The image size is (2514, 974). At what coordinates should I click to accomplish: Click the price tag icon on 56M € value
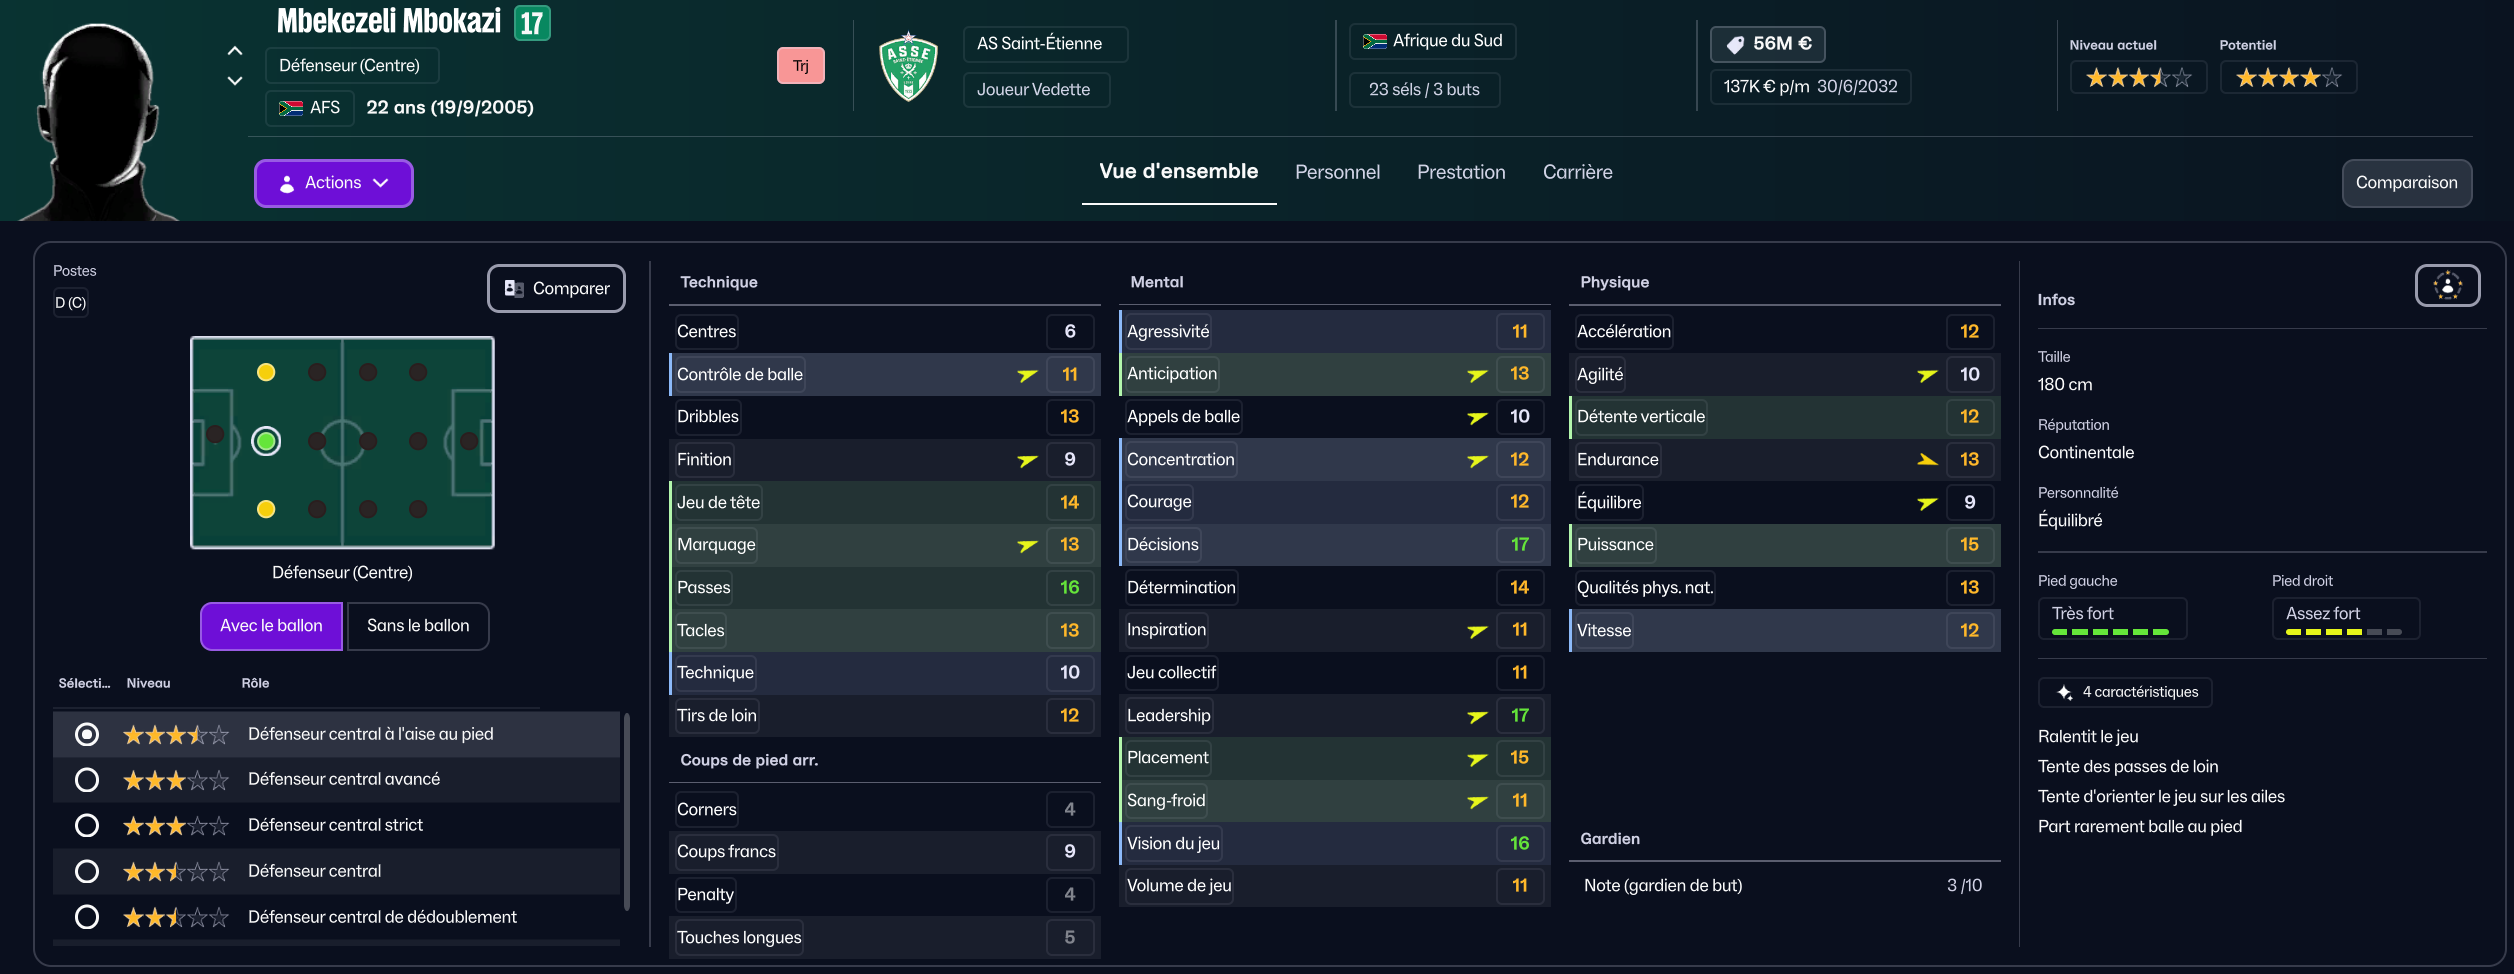(x=1735, y=44)
